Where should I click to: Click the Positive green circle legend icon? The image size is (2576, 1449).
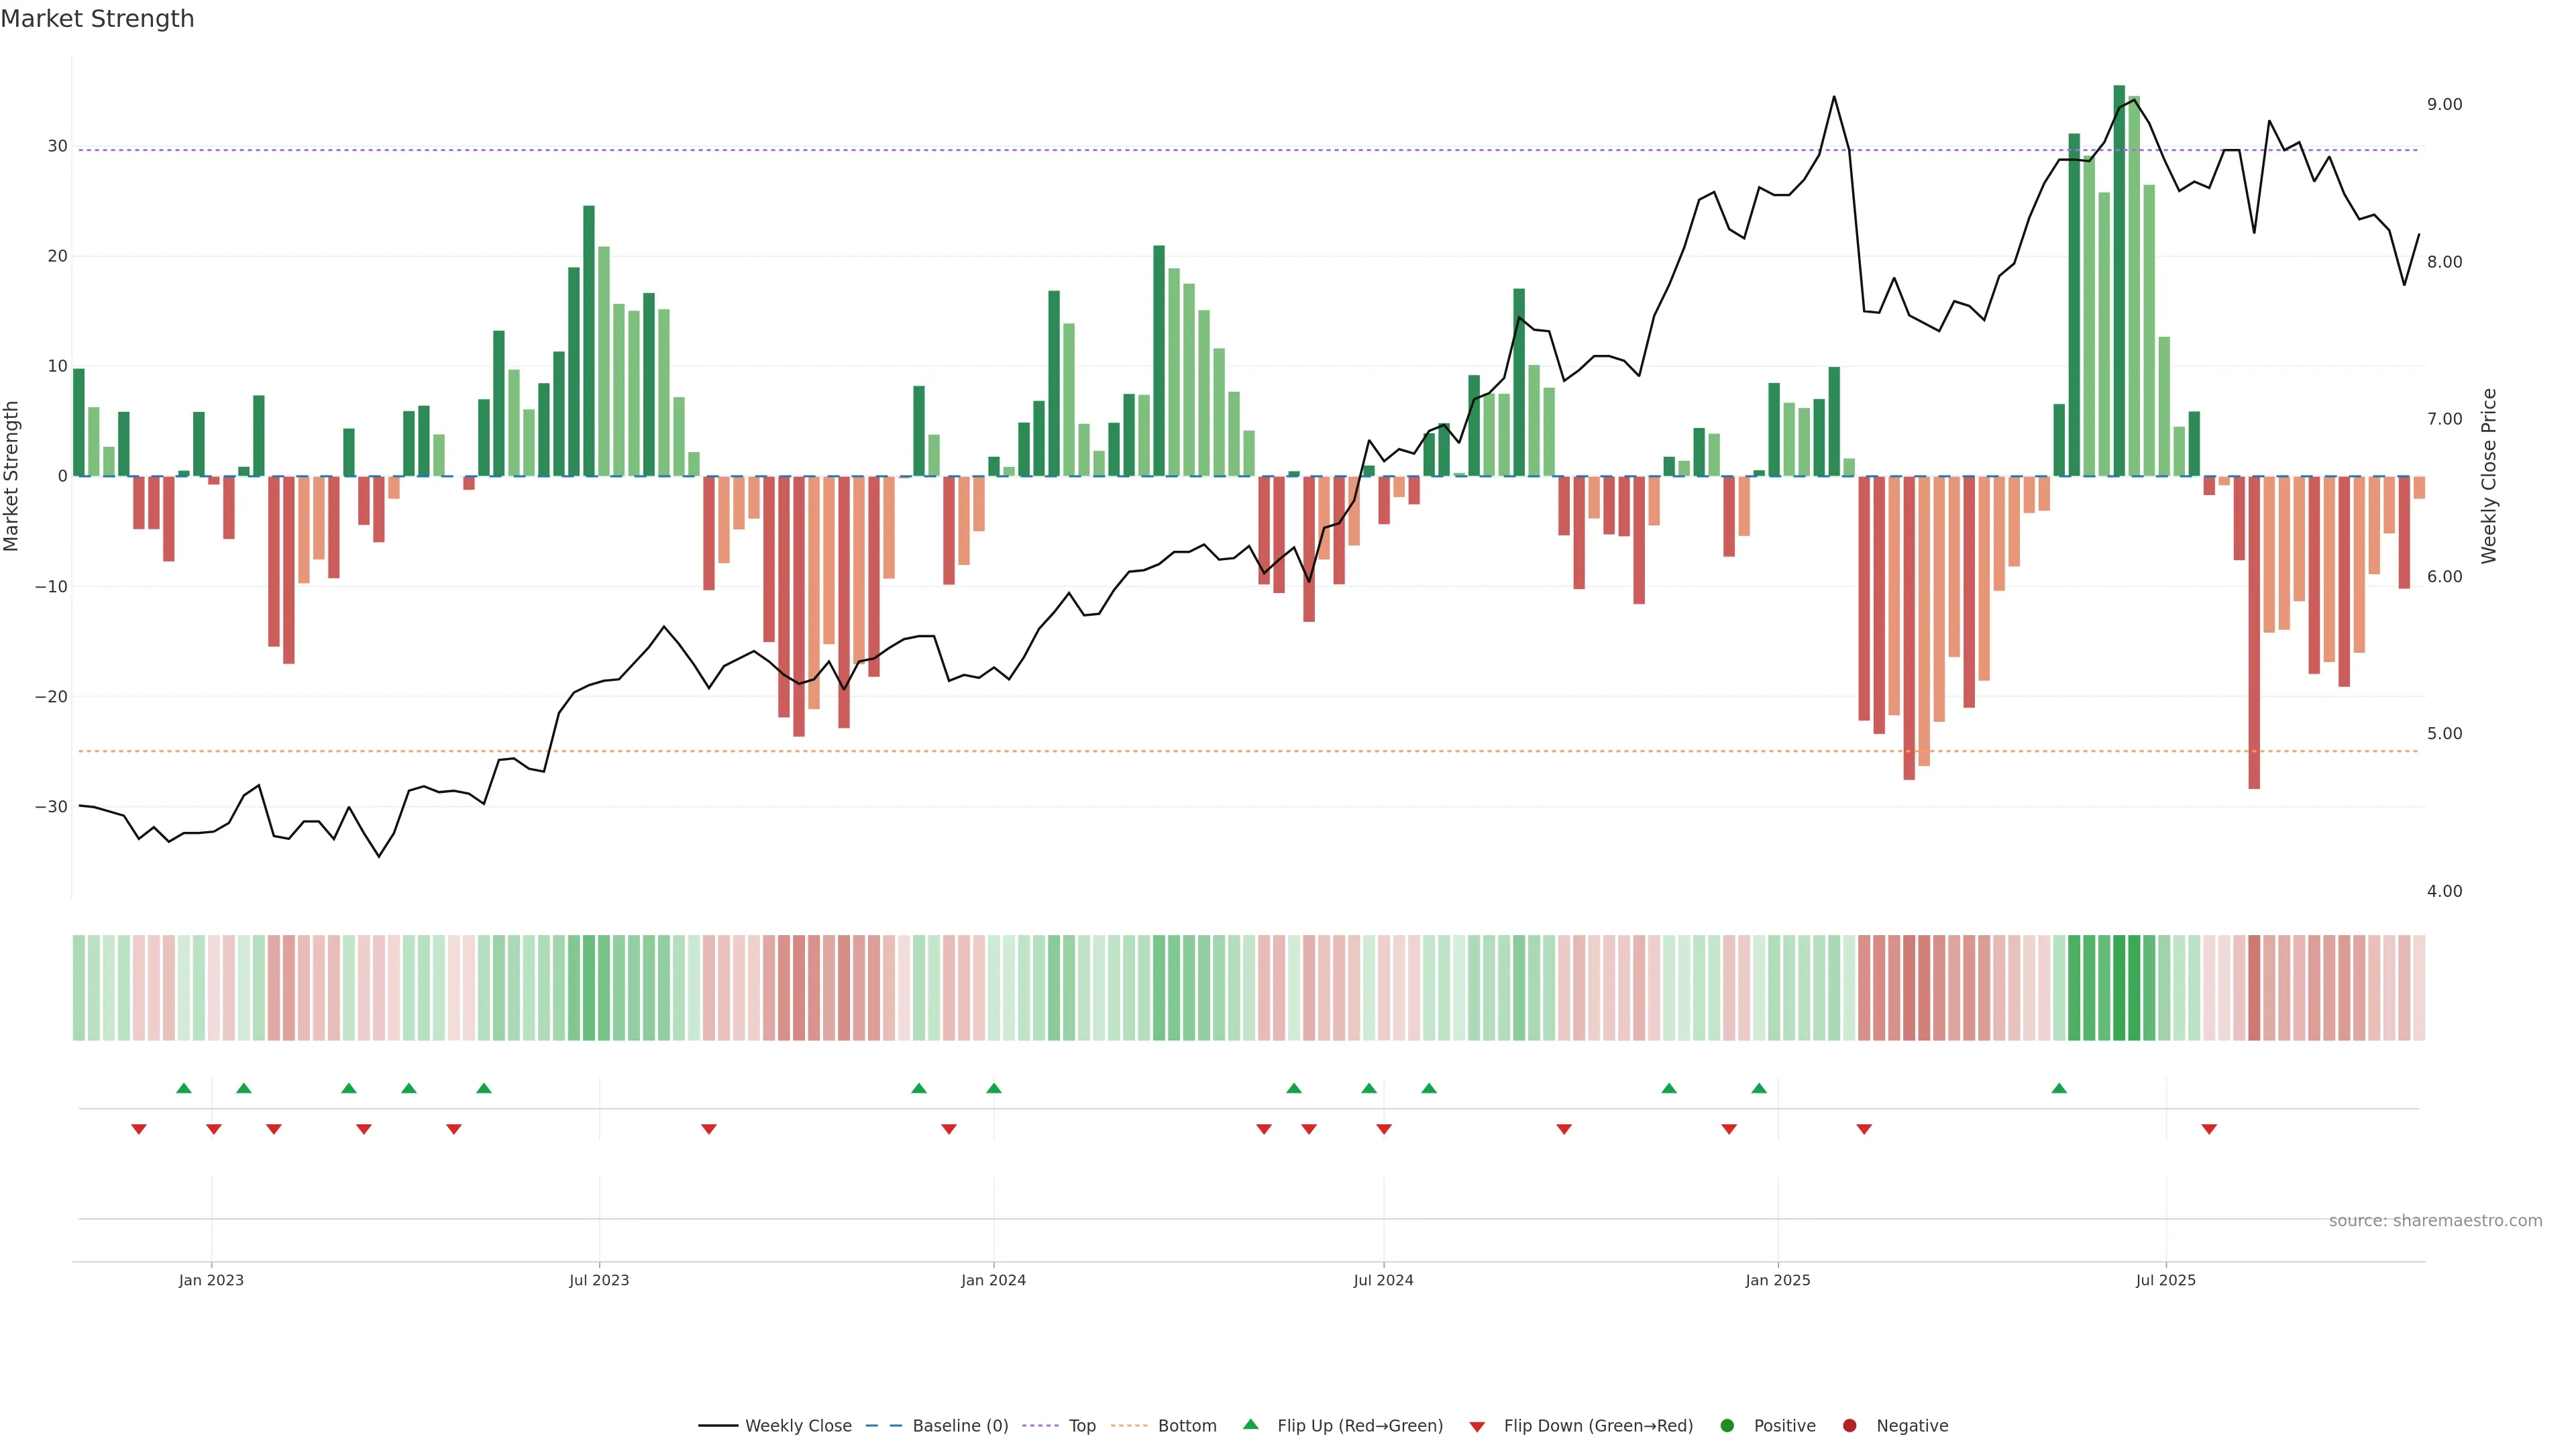click(1727, 1426)
